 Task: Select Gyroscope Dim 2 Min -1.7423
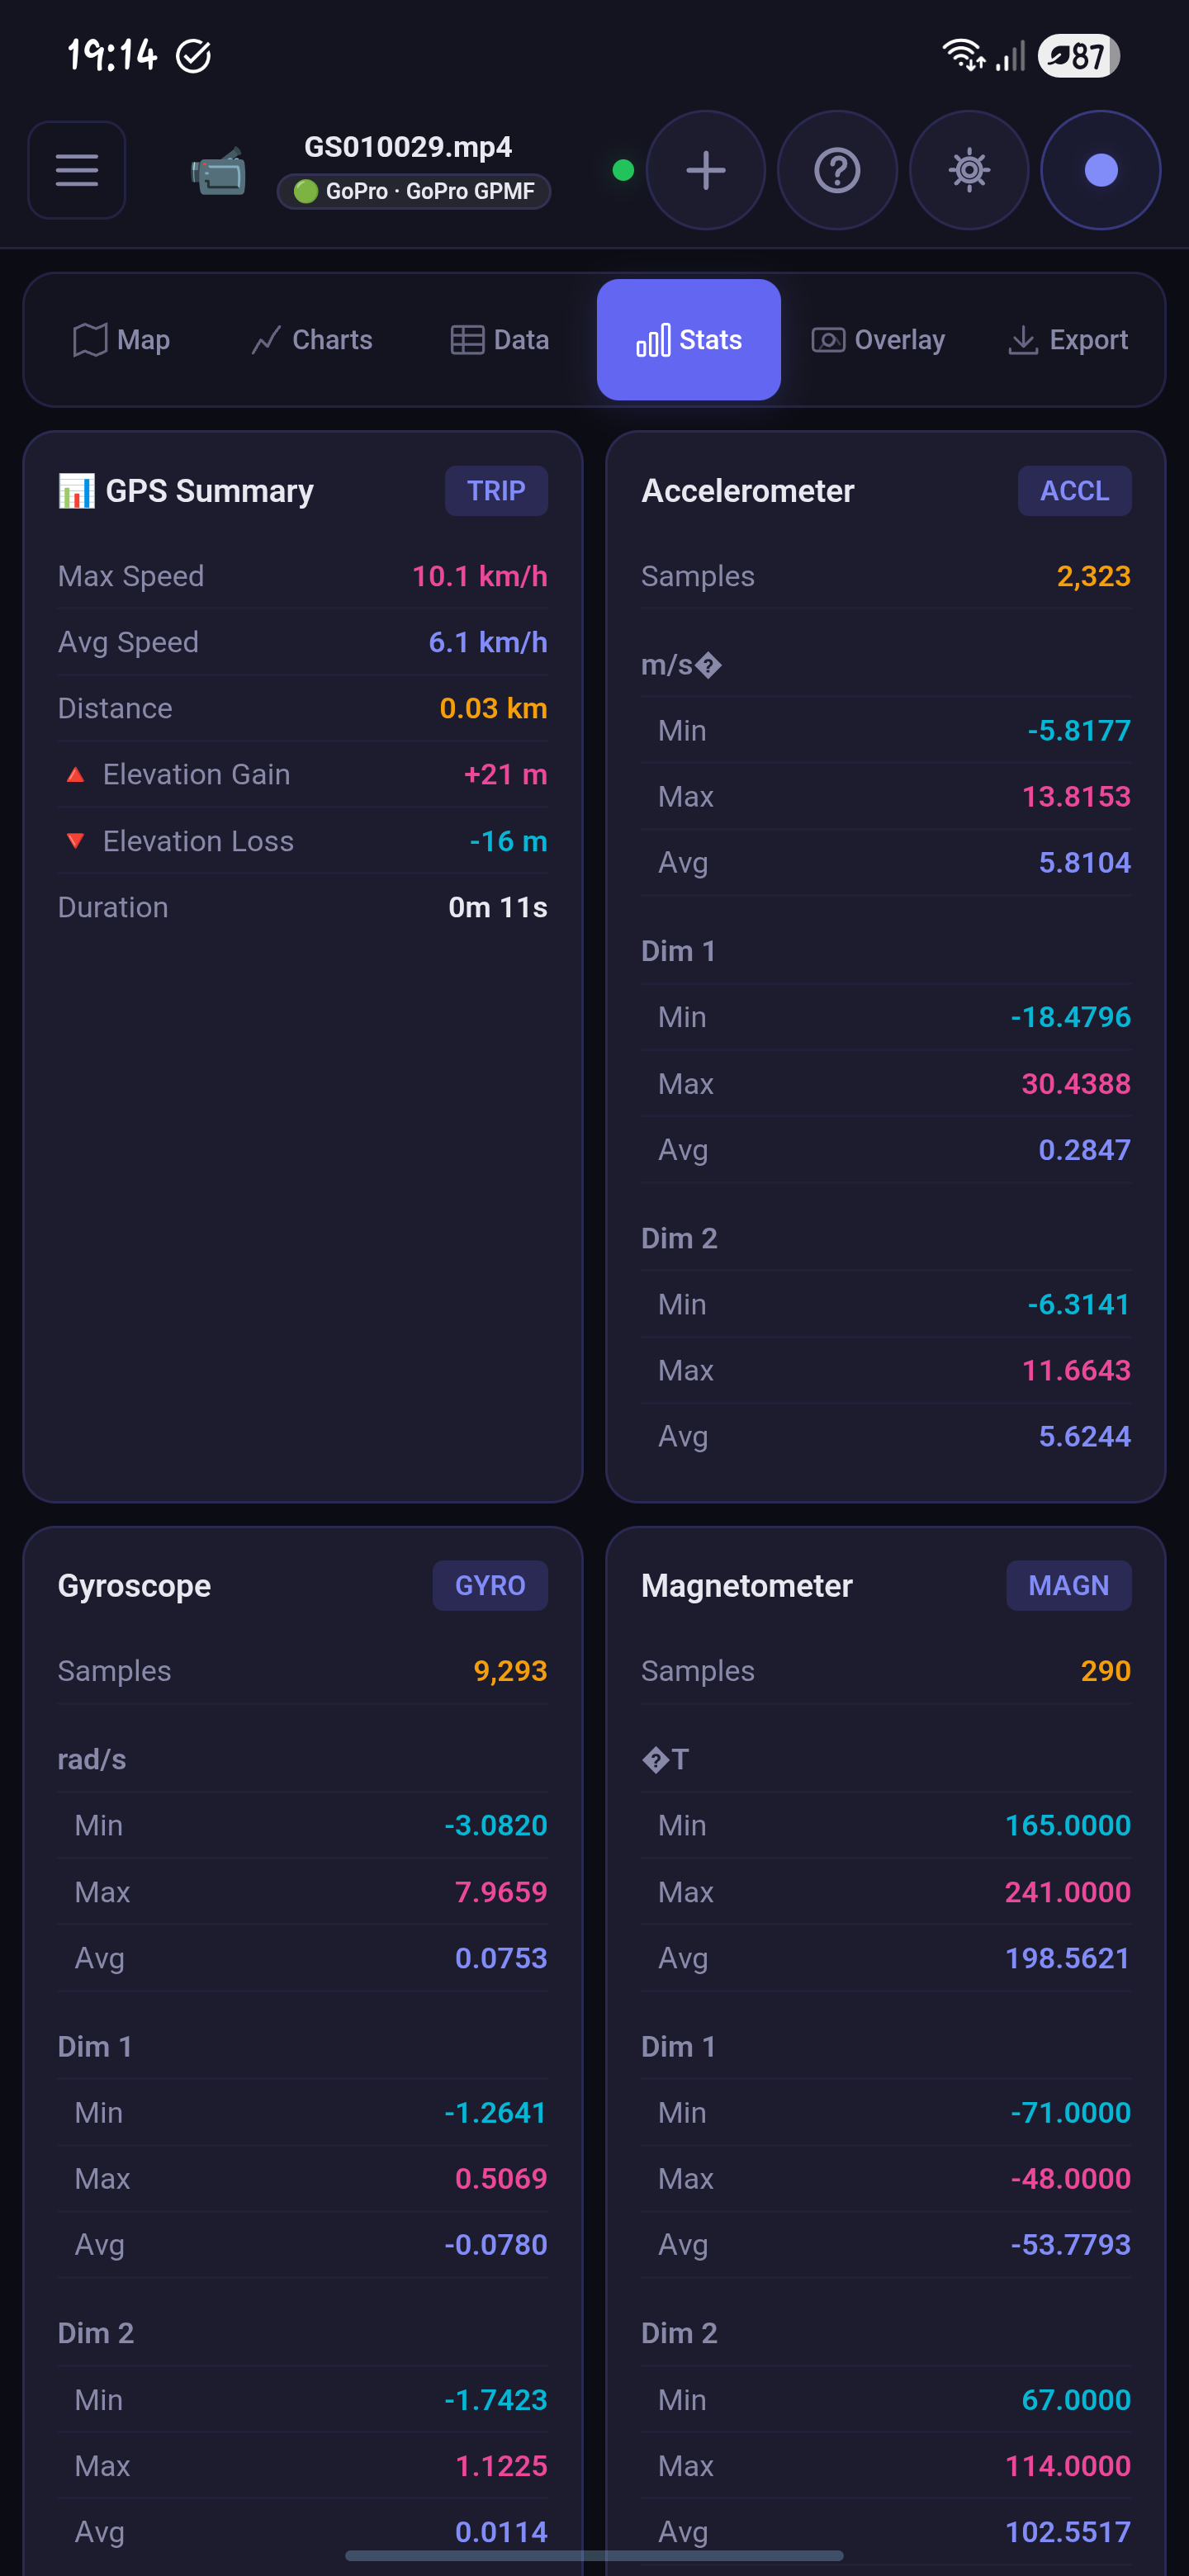tap(496, 2399)
